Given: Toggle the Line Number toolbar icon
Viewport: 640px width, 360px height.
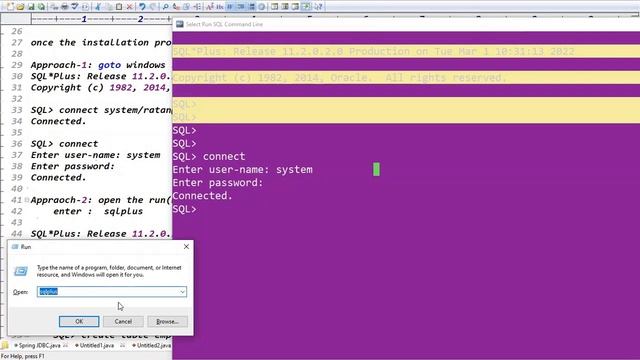Looking at the screenshot, I should [x=251, y=7].
